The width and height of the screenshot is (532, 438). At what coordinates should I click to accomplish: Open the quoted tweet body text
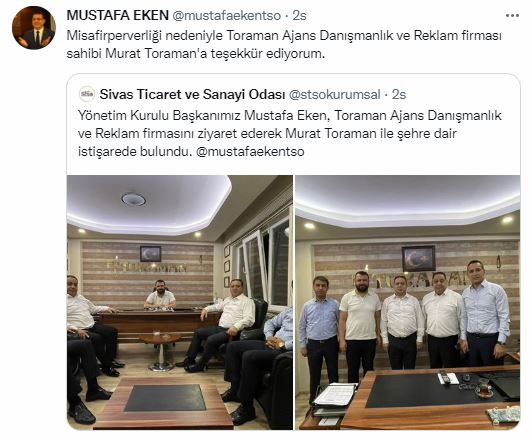click(290, 133)
